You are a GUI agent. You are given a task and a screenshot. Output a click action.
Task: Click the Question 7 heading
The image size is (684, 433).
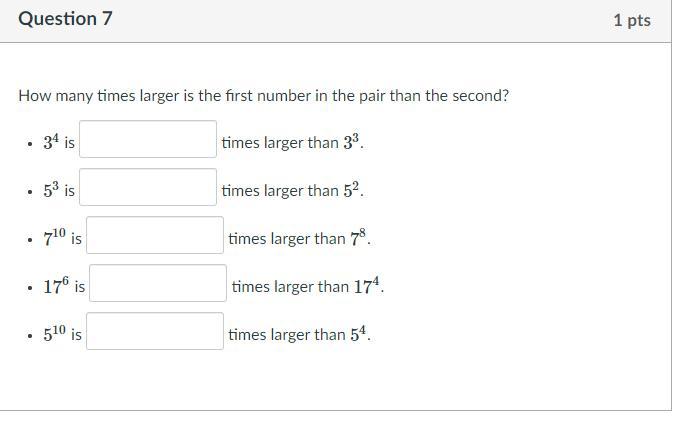[65, 19]
